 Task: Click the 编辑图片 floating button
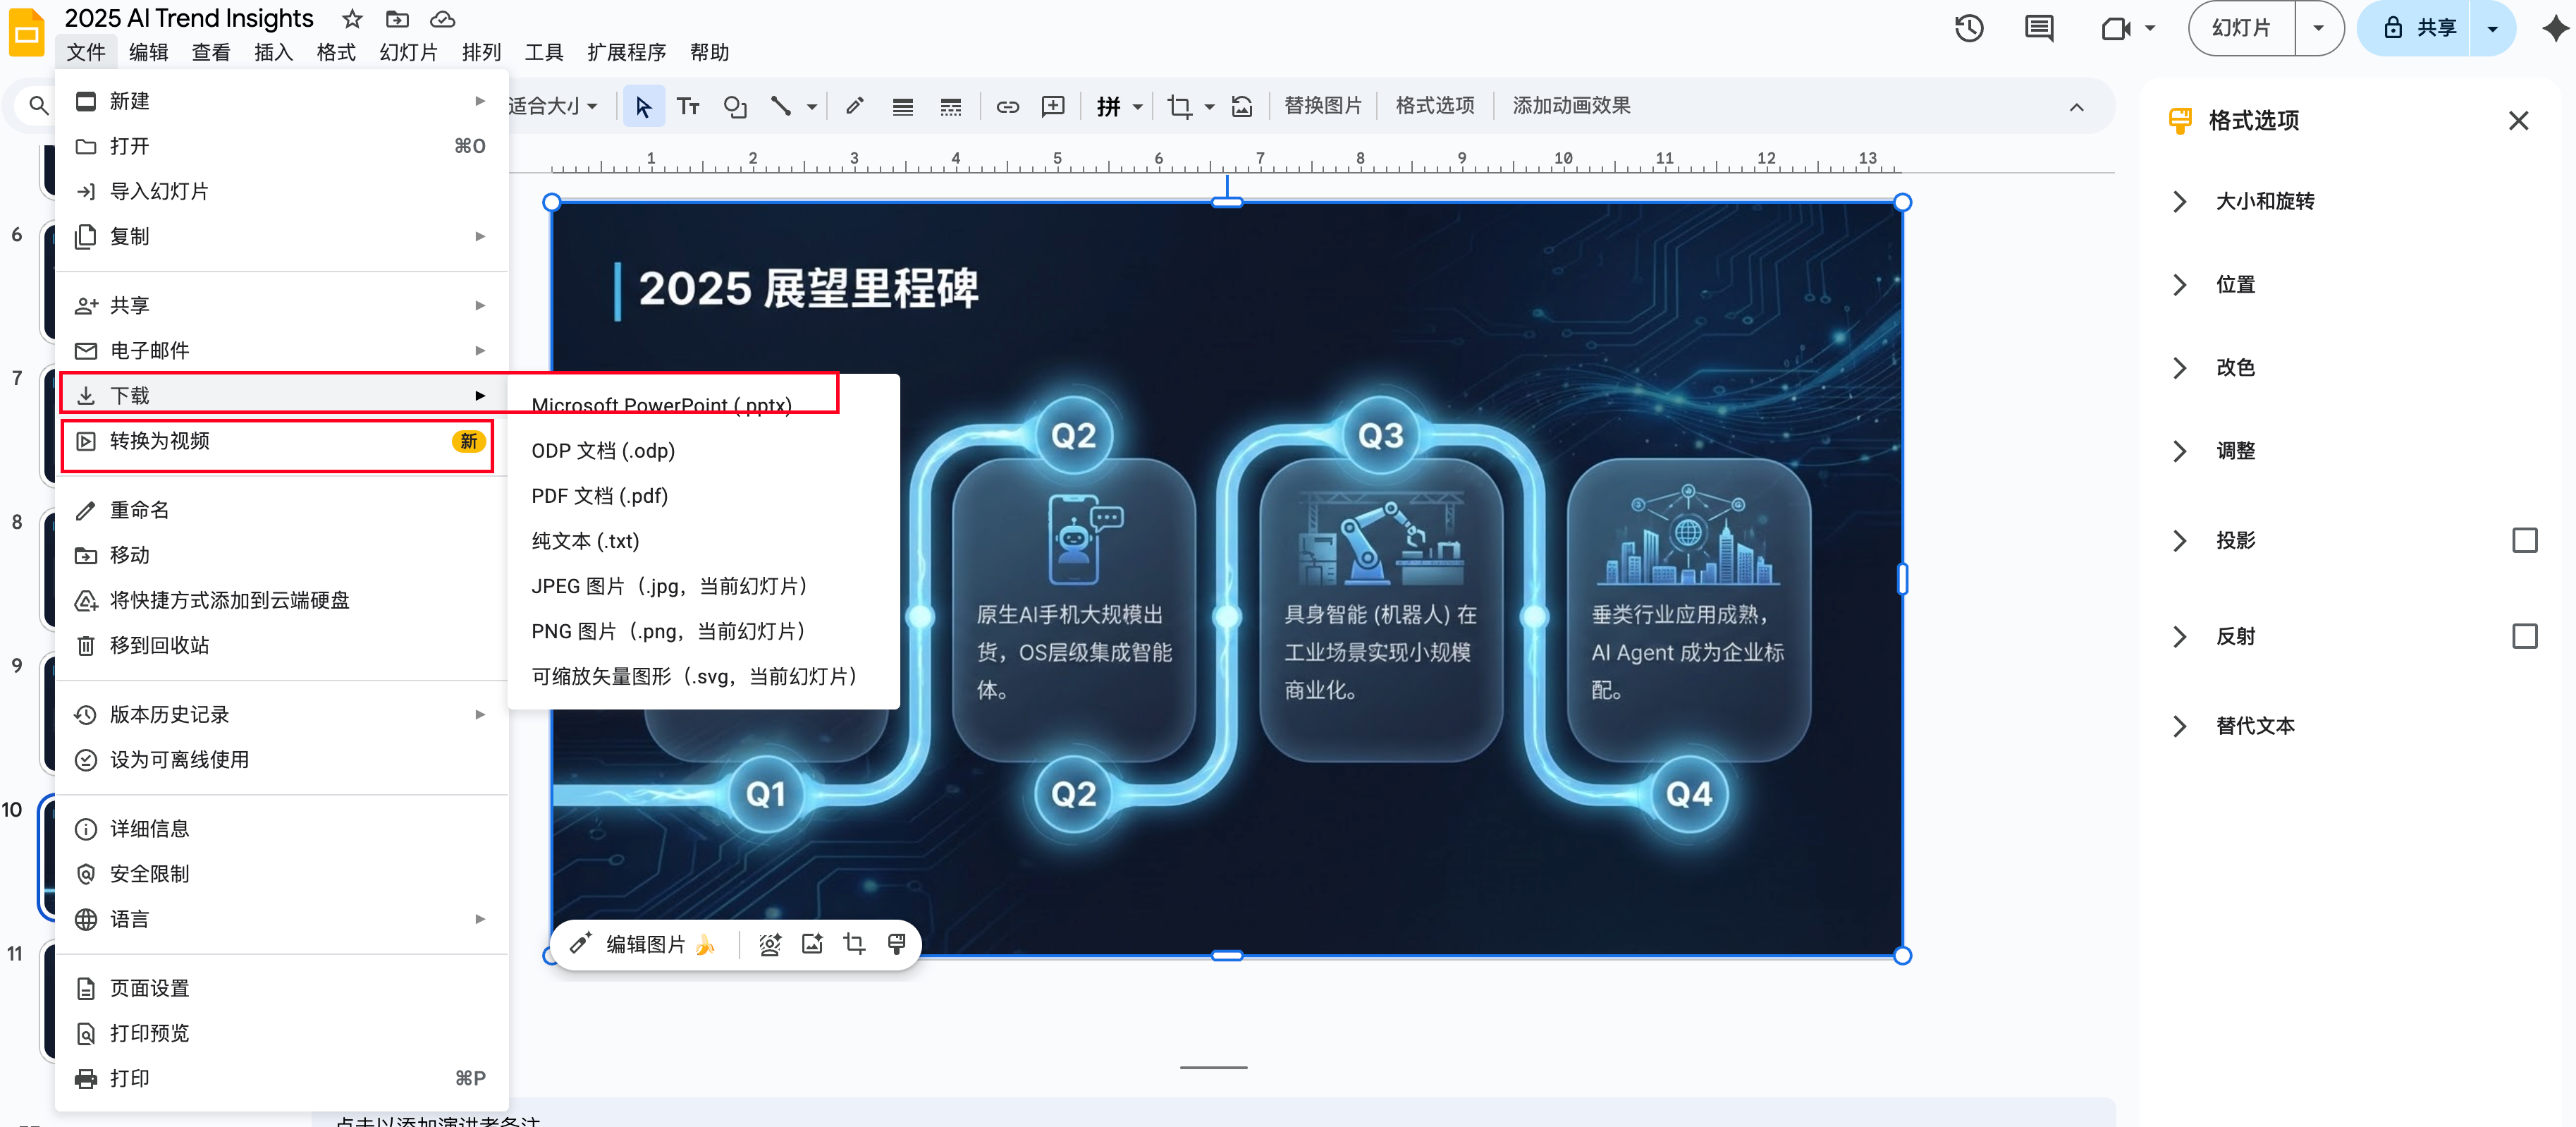click(x=644, y=944)
